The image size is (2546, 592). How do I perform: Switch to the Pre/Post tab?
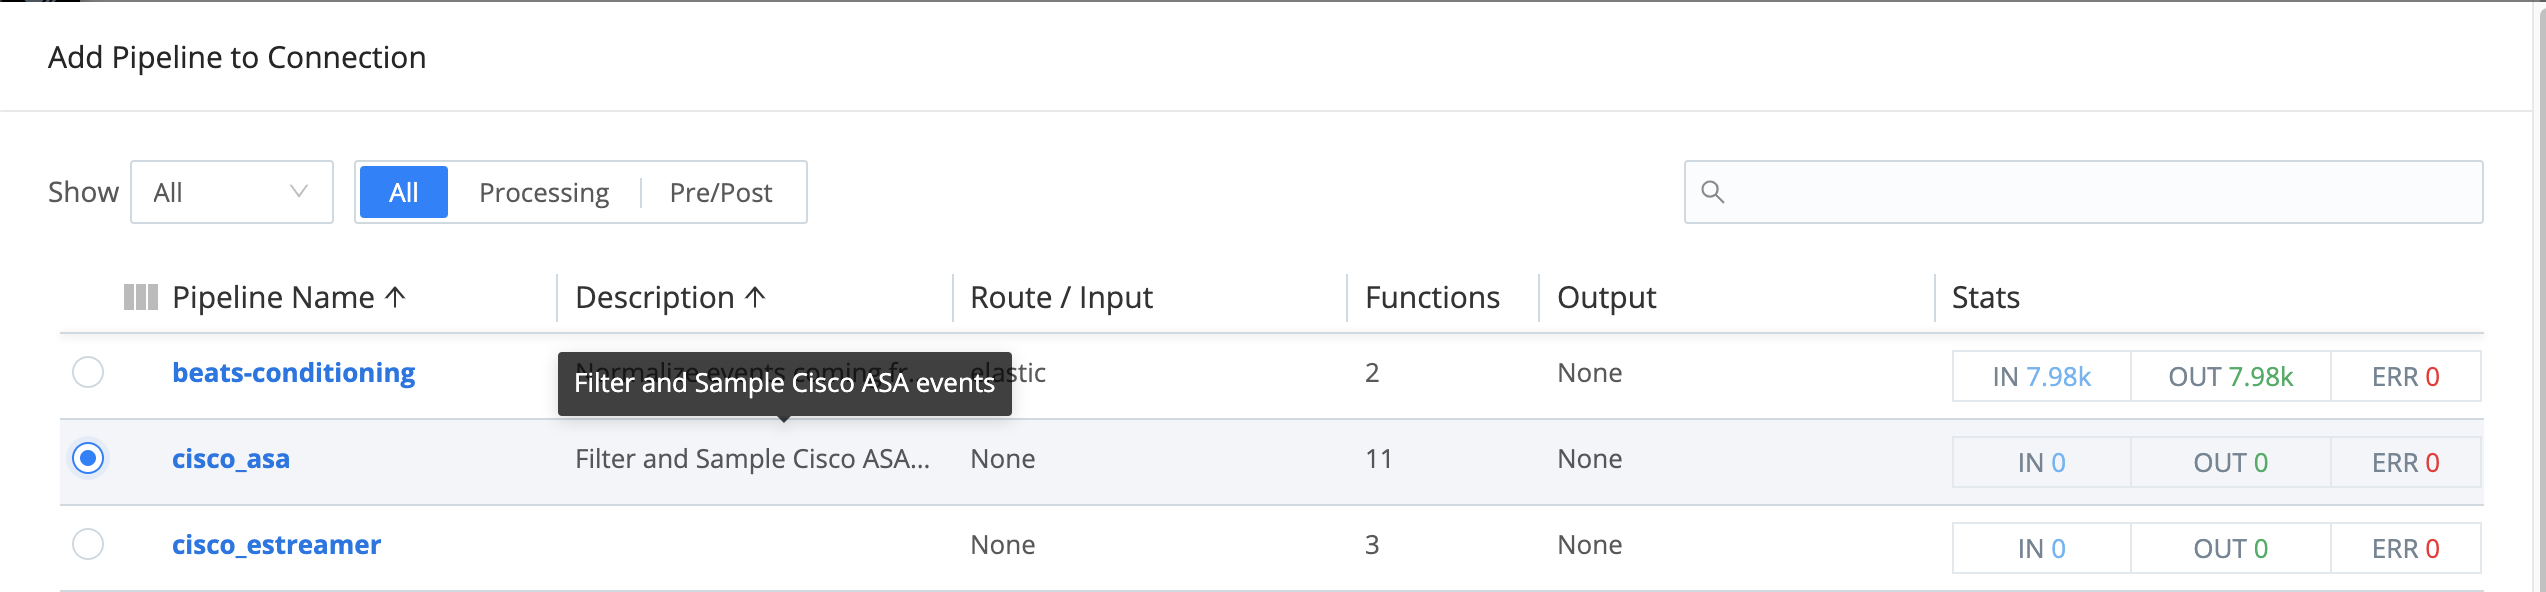pos(722,192)
